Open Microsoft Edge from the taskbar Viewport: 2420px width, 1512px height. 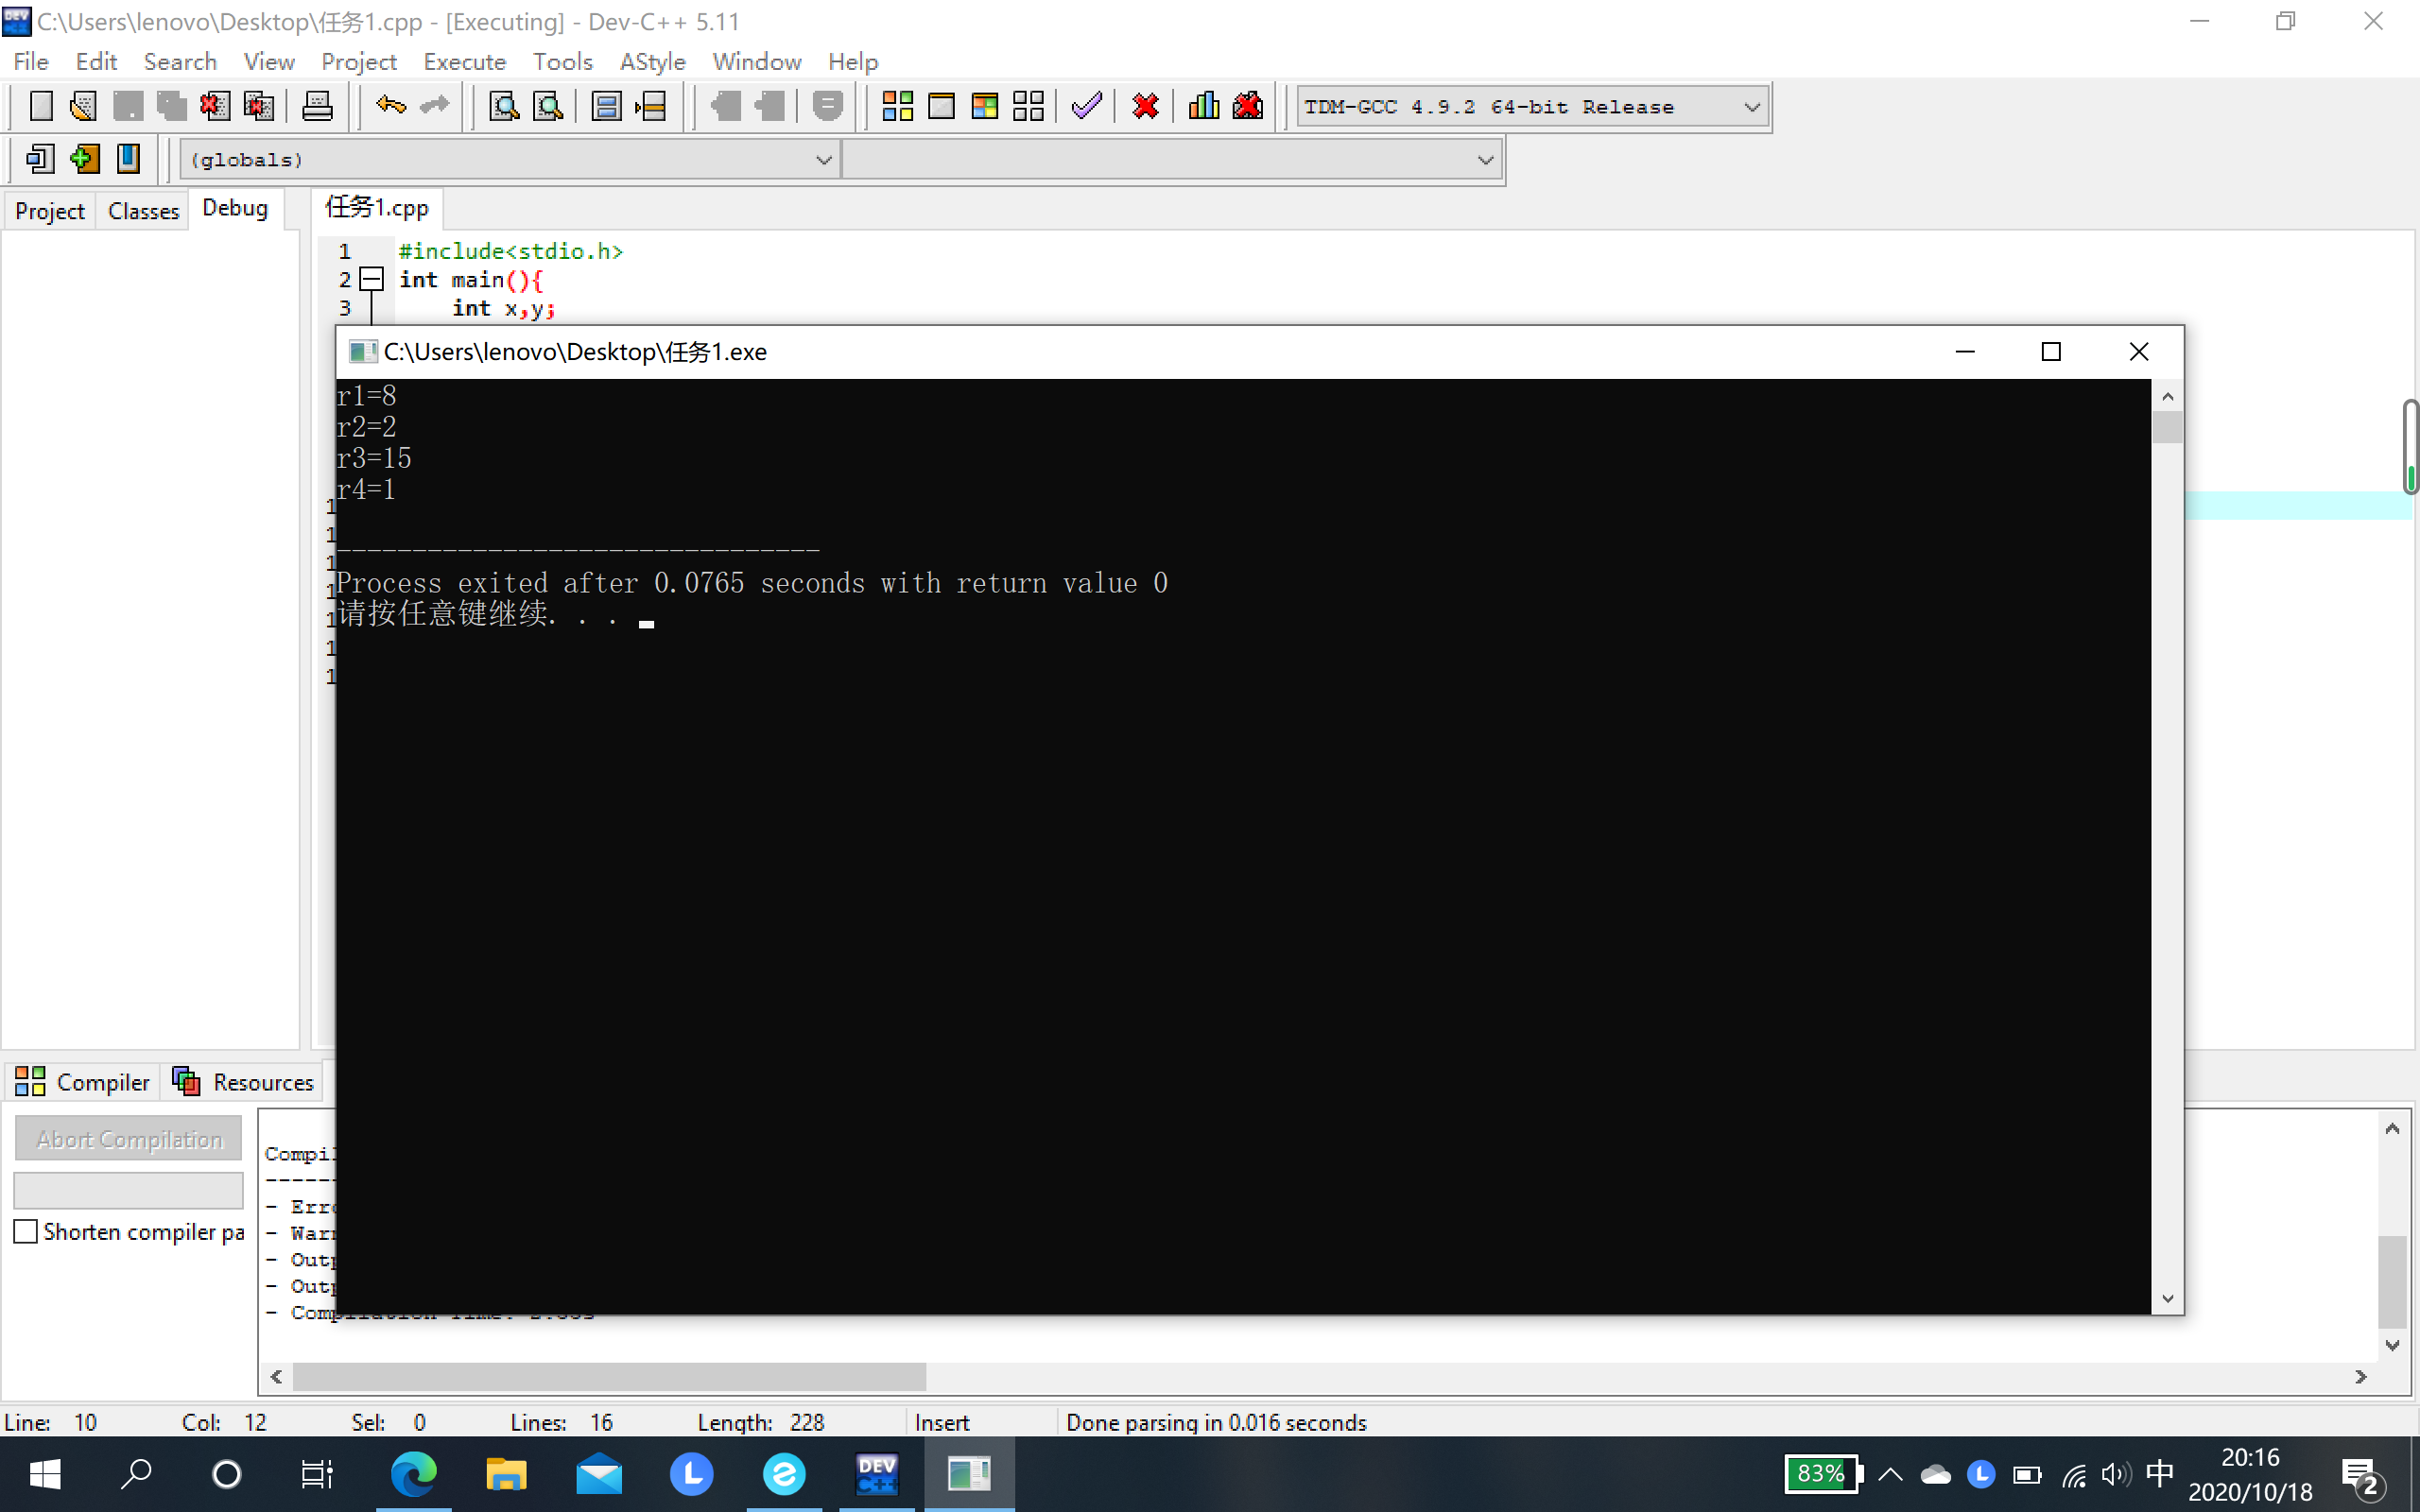(x=413, y=1474)
